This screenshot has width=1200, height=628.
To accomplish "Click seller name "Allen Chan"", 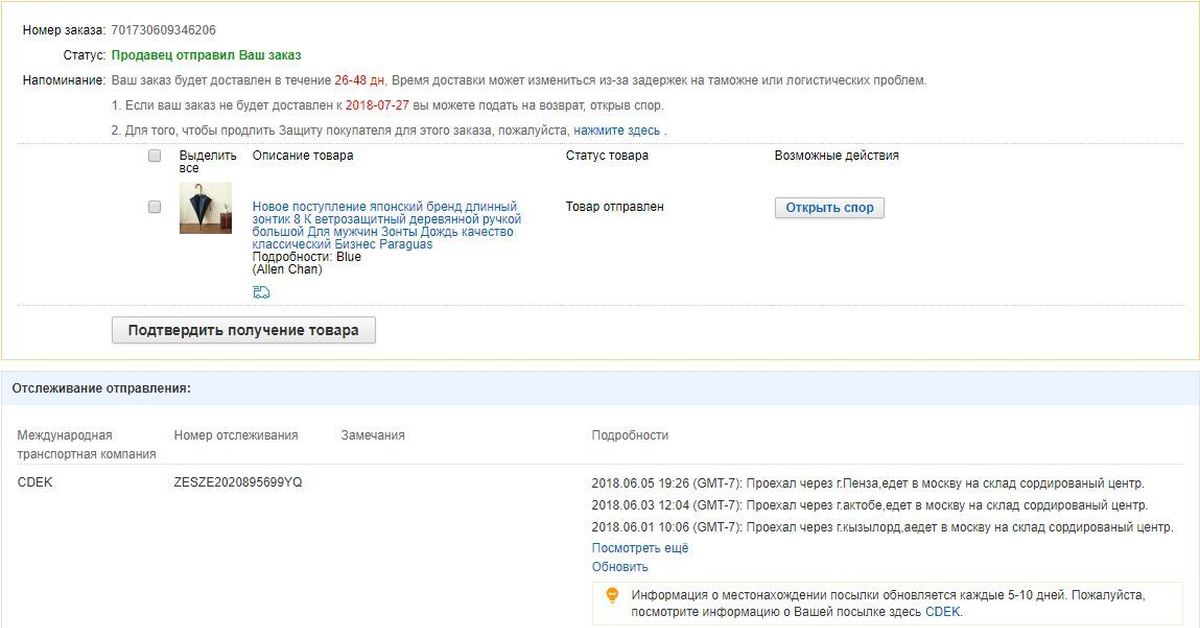I will click(287, 270).
